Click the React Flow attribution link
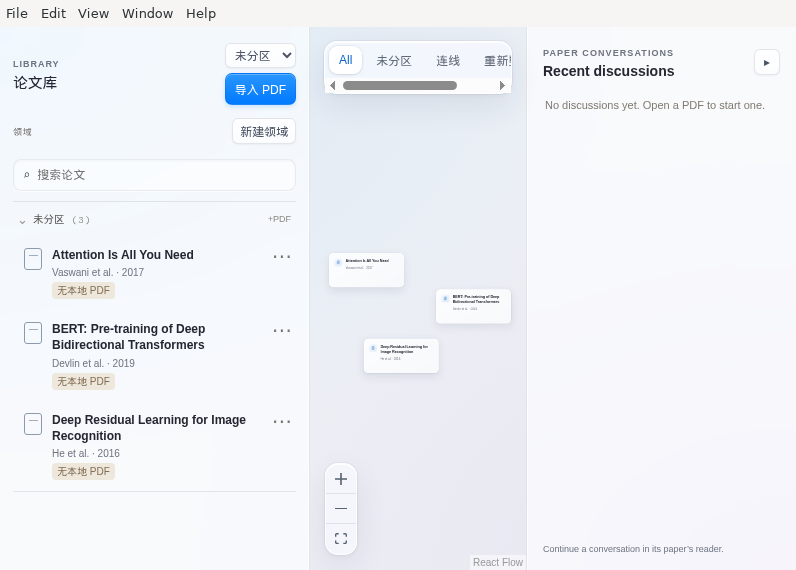 click(x=498, y=562)
